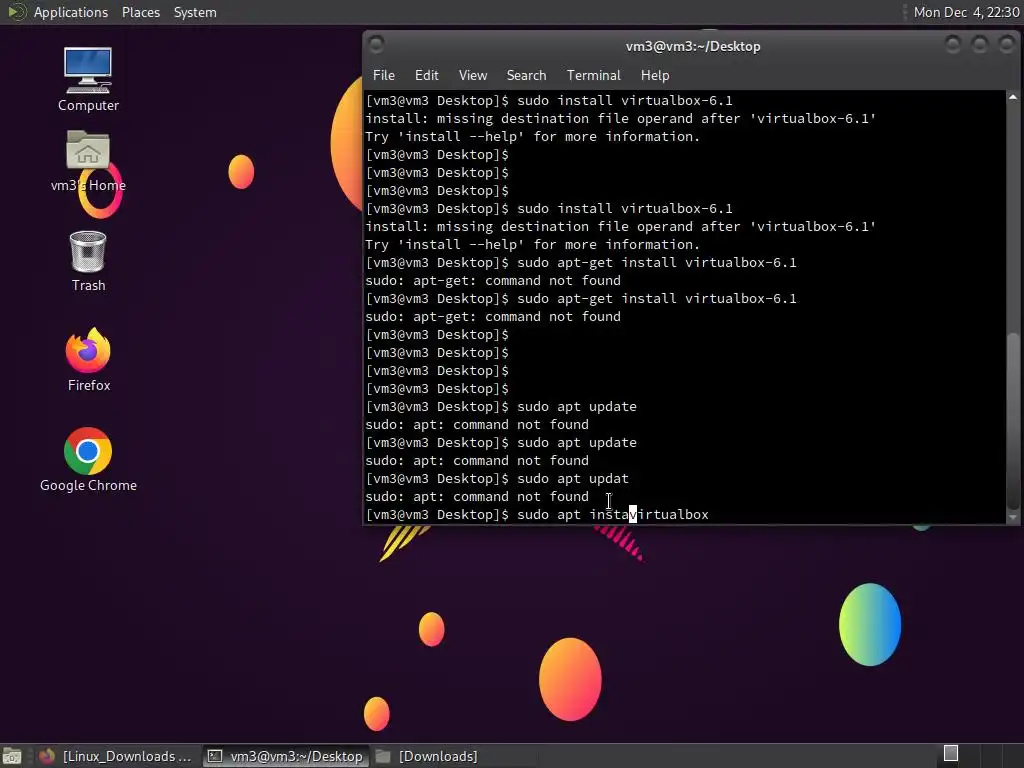Open the vm3's Home folder icon
1024x768 pixels.
[x=88, y=161]
